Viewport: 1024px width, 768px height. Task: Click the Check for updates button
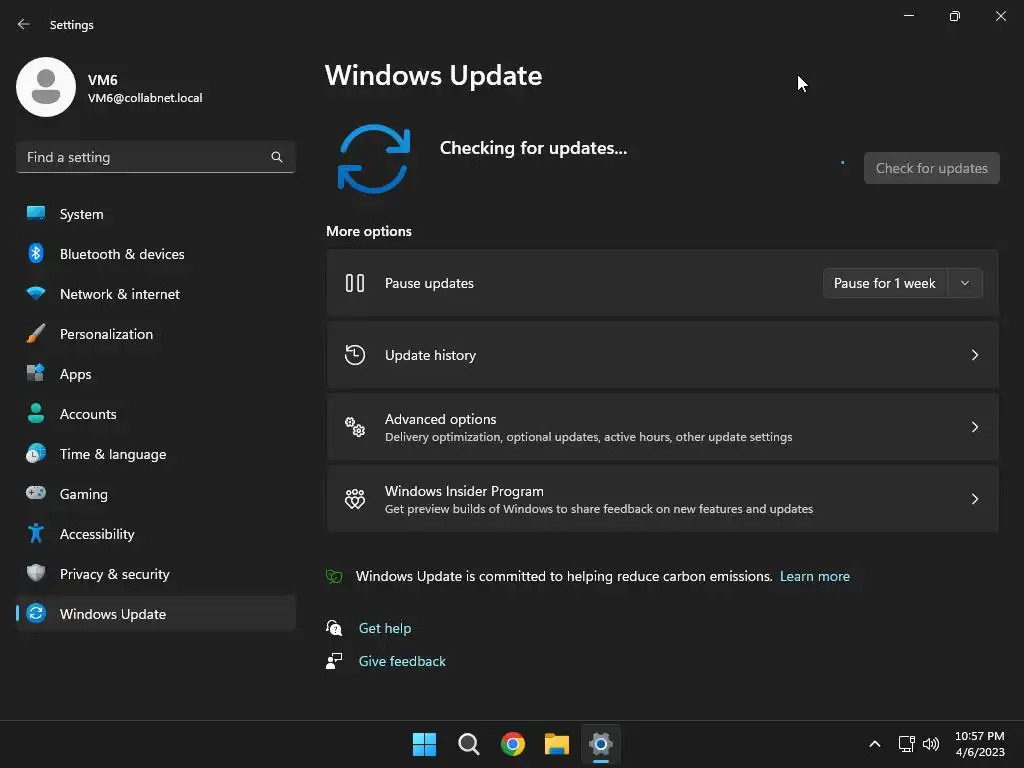pyautogui.click(x=931, y=168)
